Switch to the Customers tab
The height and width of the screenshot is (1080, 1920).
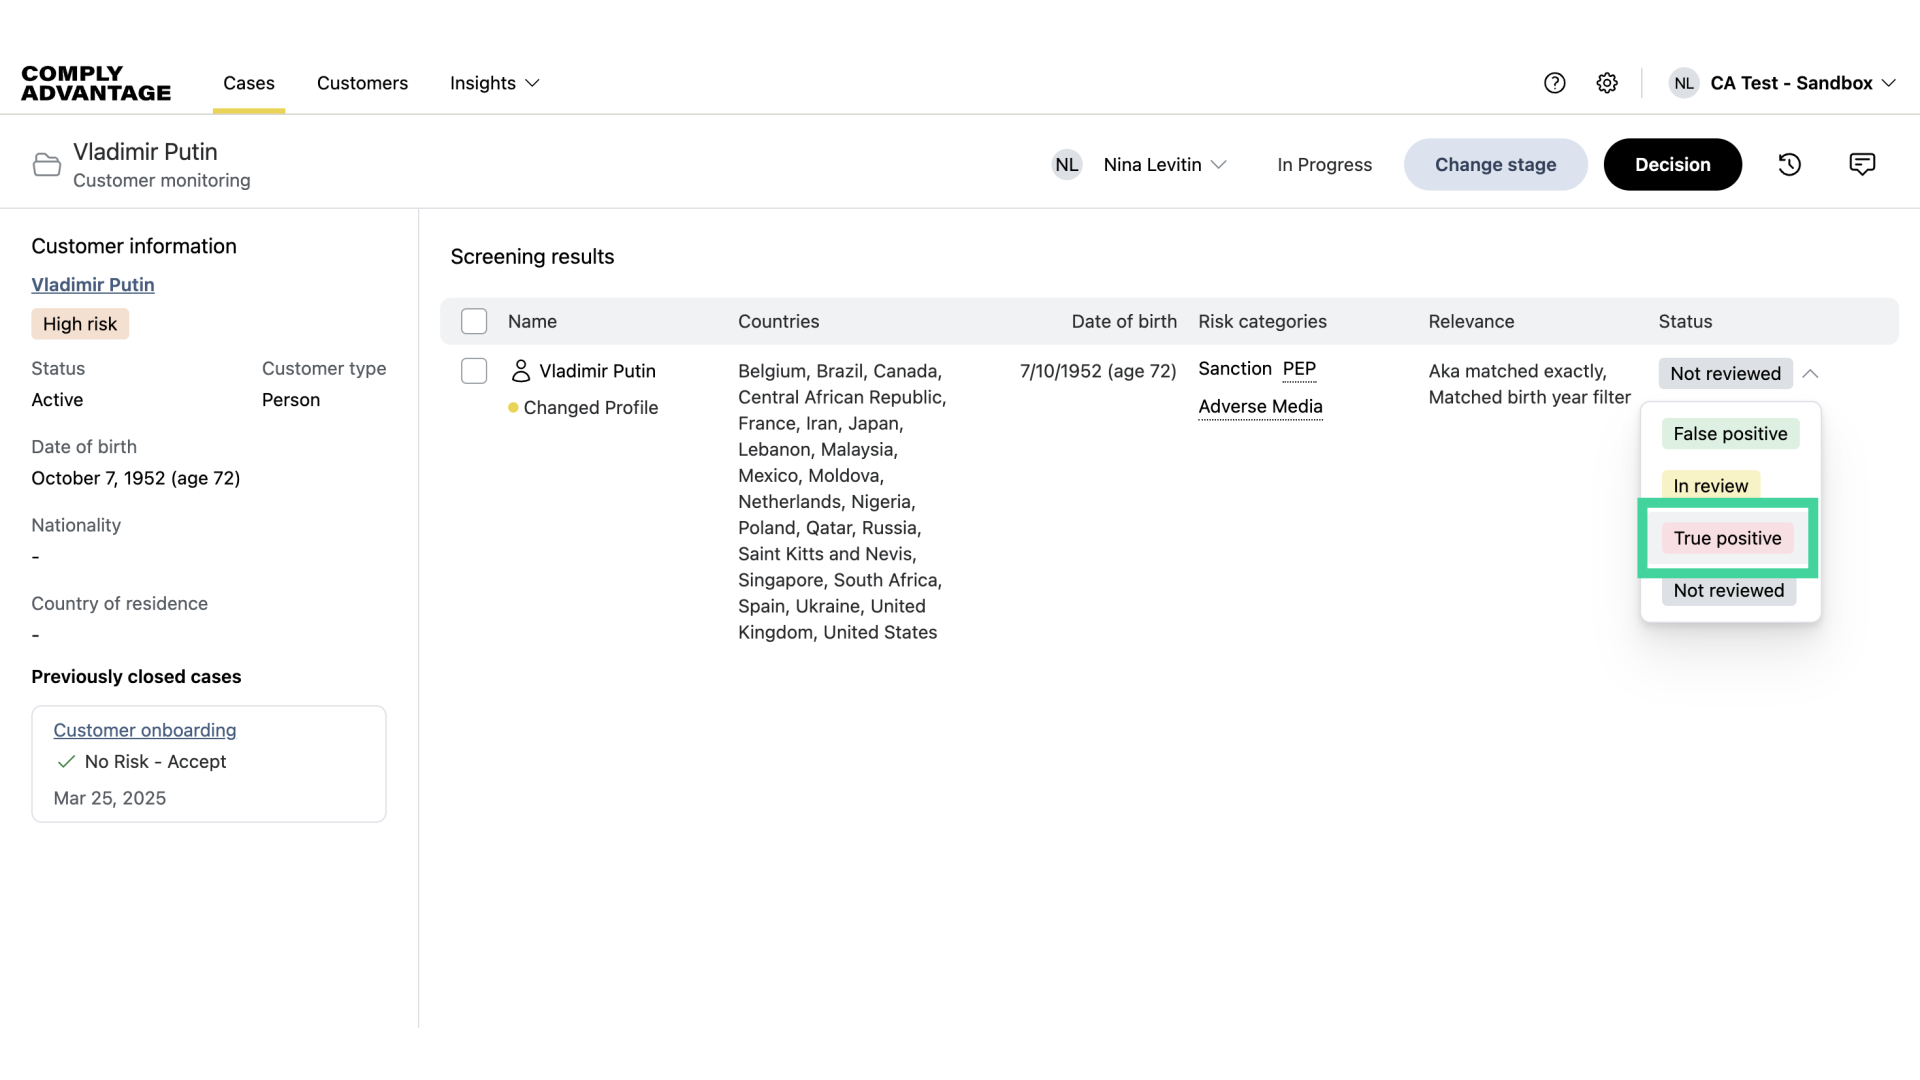coord(362,83)
